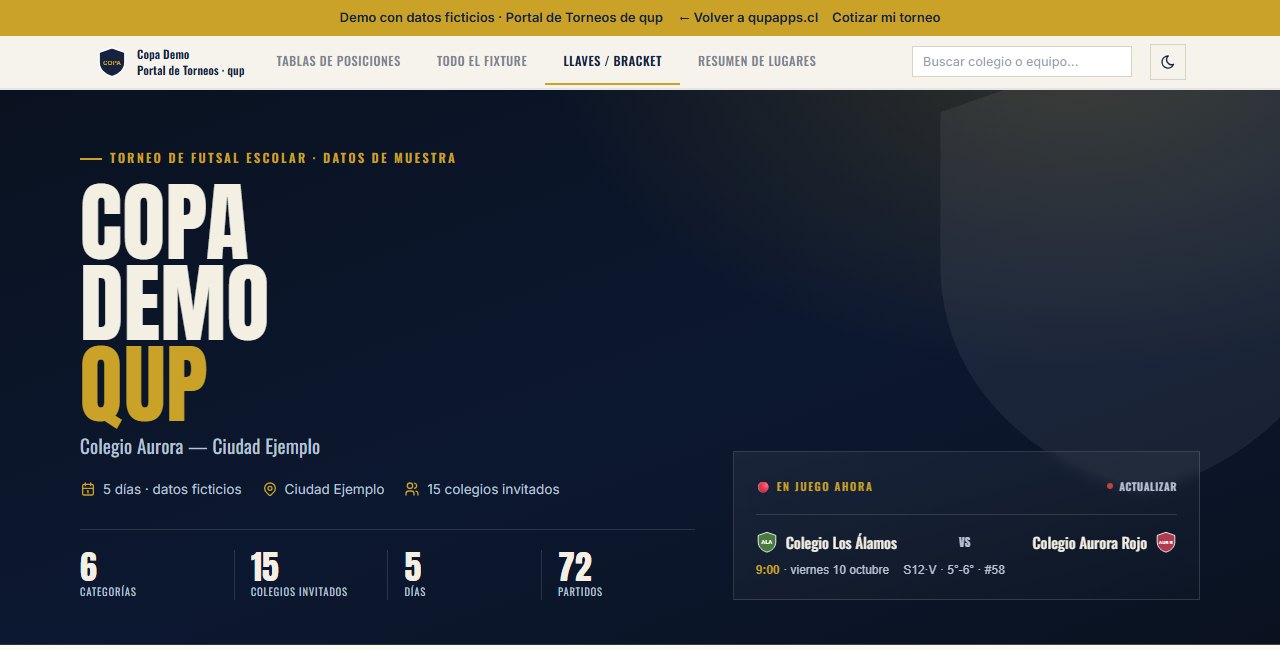The image size is (1280, 650).
Task: Go to Resumen de Lugares tab
Action: (757, 62)
